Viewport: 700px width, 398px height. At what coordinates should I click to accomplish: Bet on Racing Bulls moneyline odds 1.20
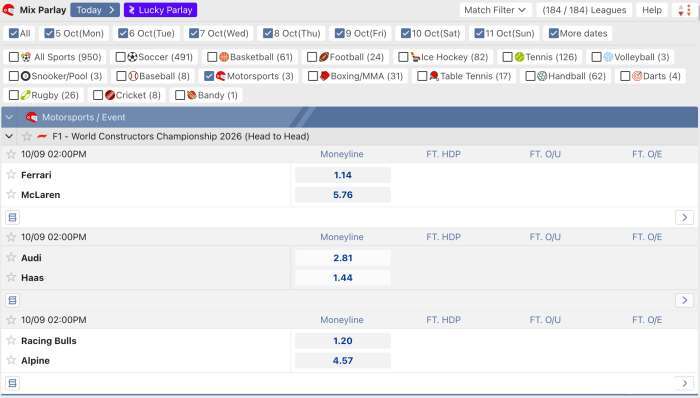343,341
